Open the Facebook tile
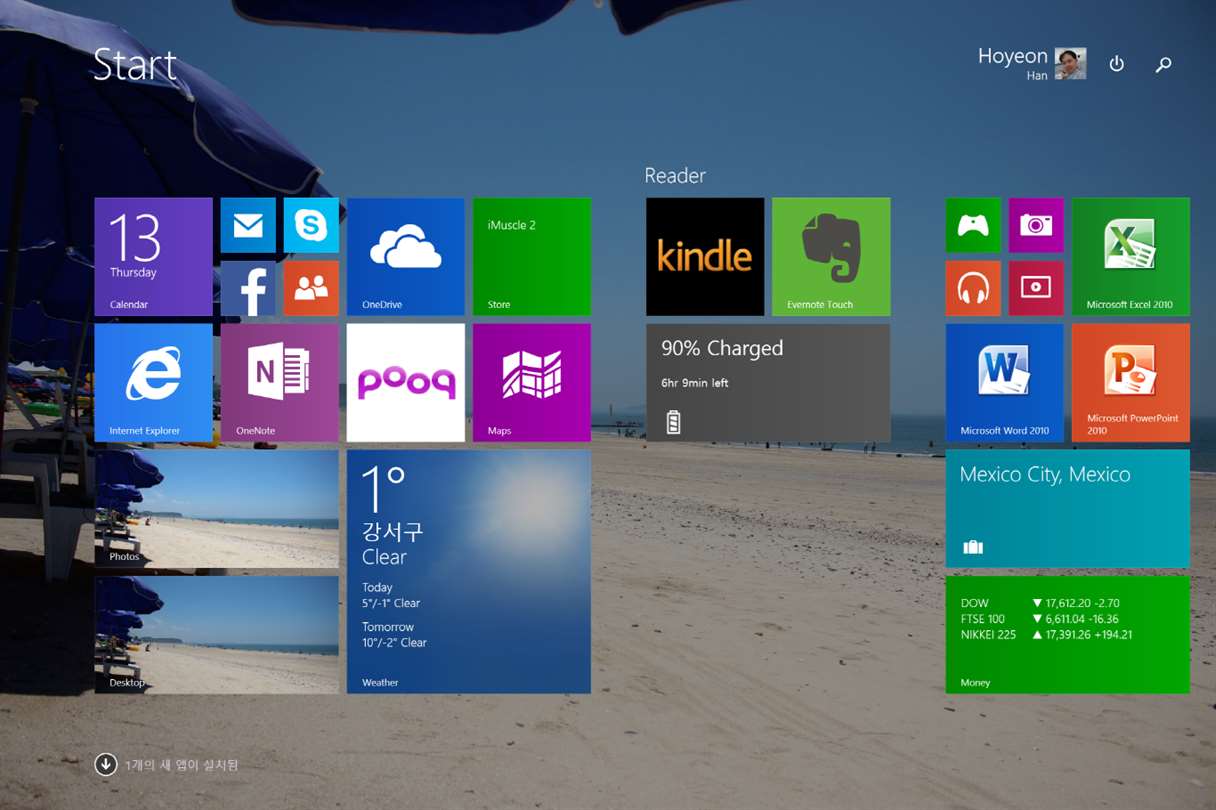 248,288
